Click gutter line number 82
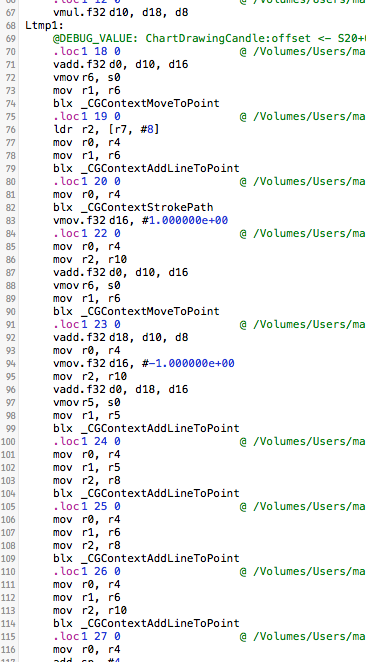Viewport: 366px width, 662px height. [x=10, y=208]
